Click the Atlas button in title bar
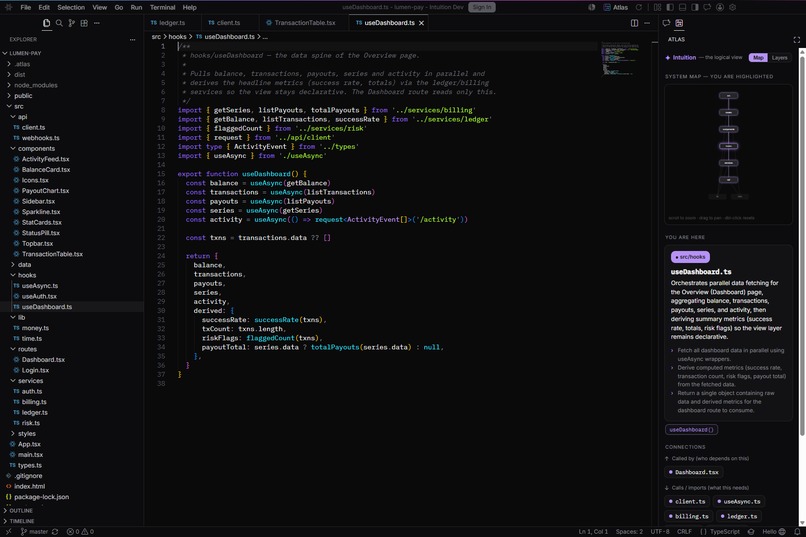 pos(616,7)
